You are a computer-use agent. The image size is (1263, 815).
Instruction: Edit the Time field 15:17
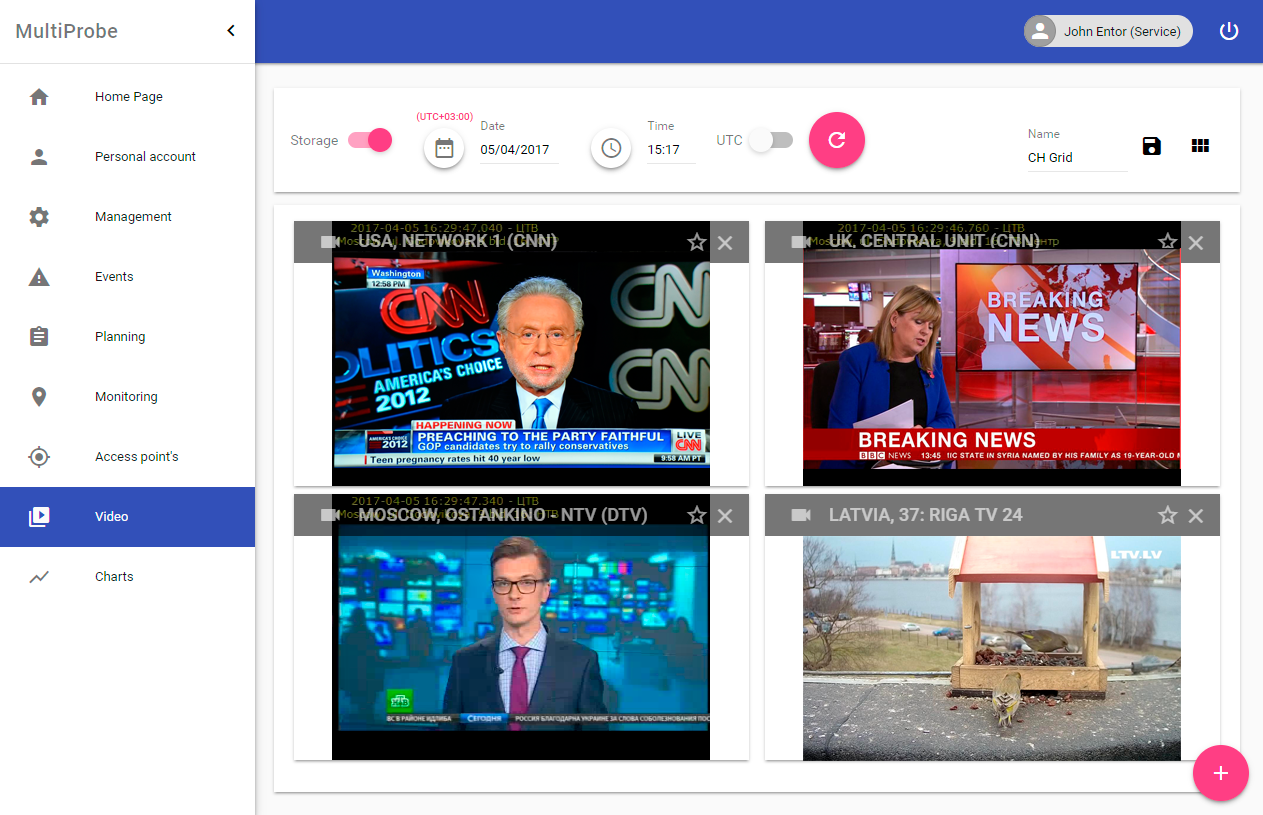point(671,150)
